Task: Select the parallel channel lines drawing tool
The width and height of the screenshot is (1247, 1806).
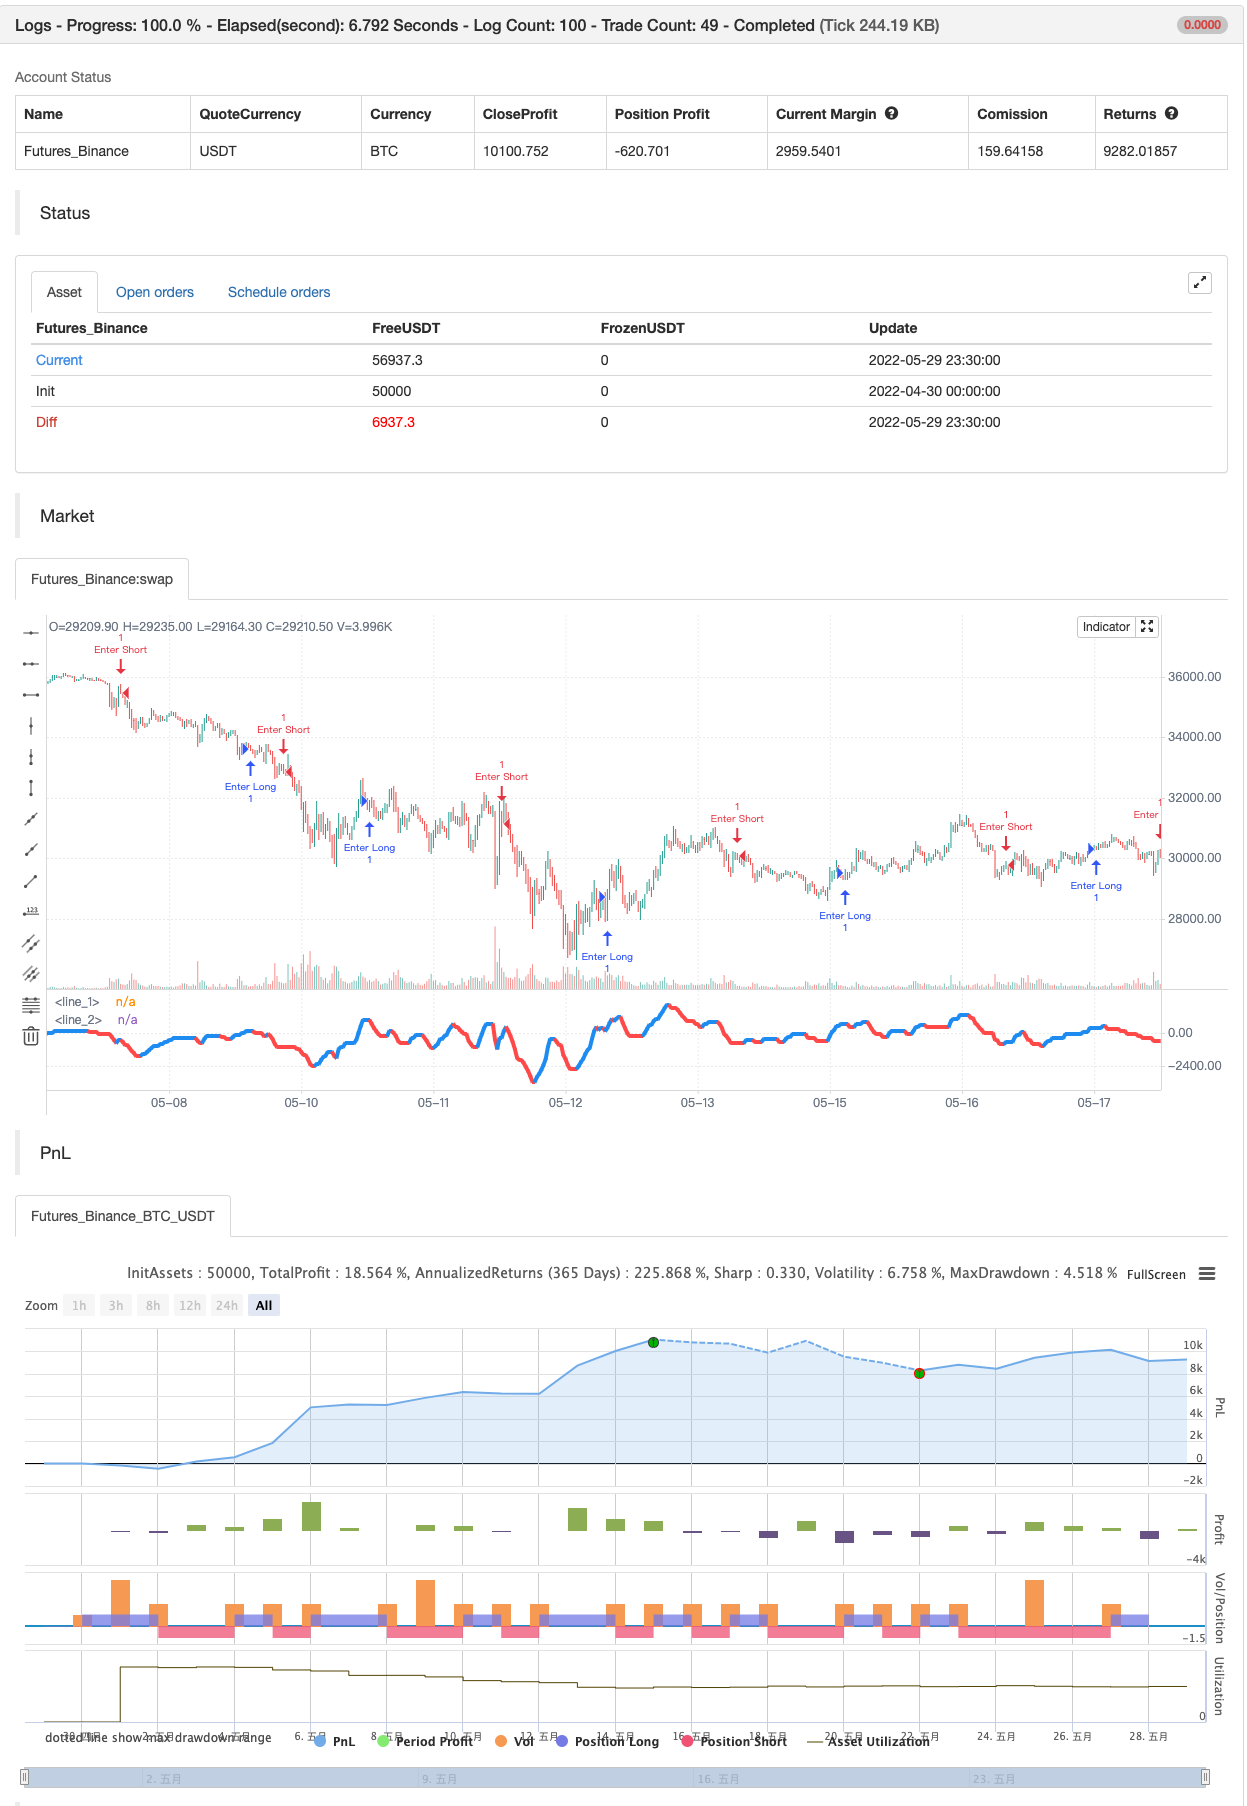Action: 31,943
